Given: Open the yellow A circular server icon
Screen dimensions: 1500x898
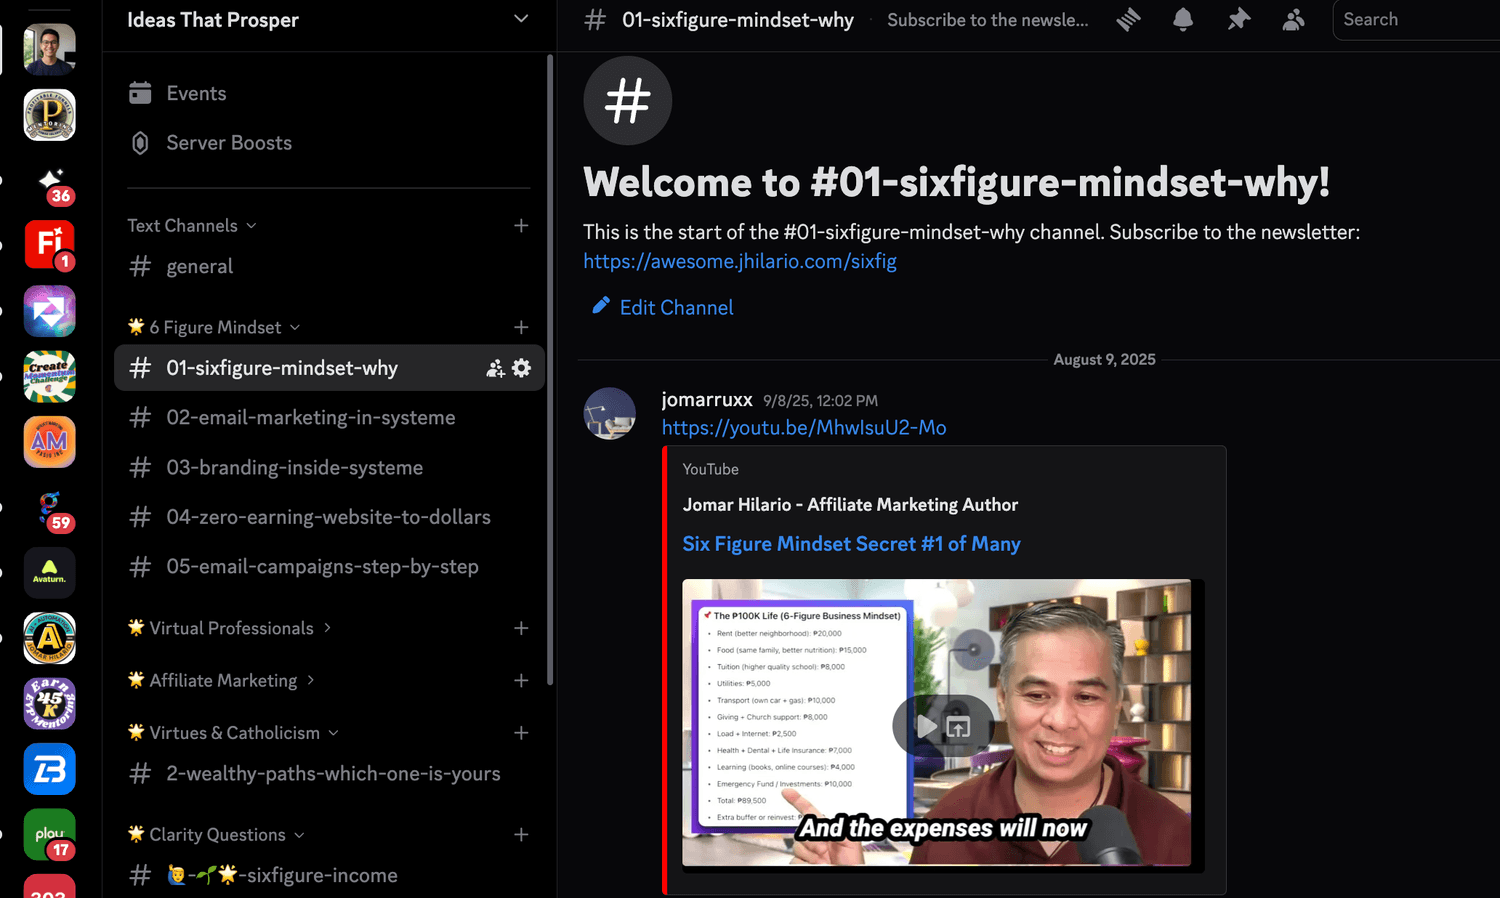Looking at the screenshot, I should 49,638.
